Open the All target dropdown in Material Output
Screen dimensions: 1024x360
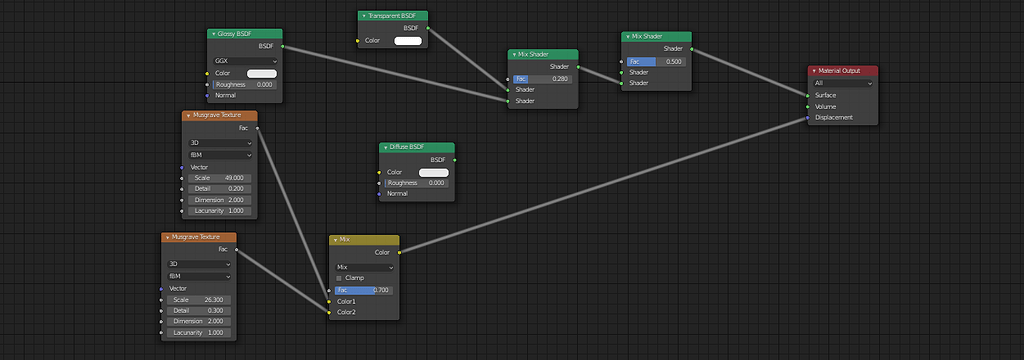click(843, 84)
